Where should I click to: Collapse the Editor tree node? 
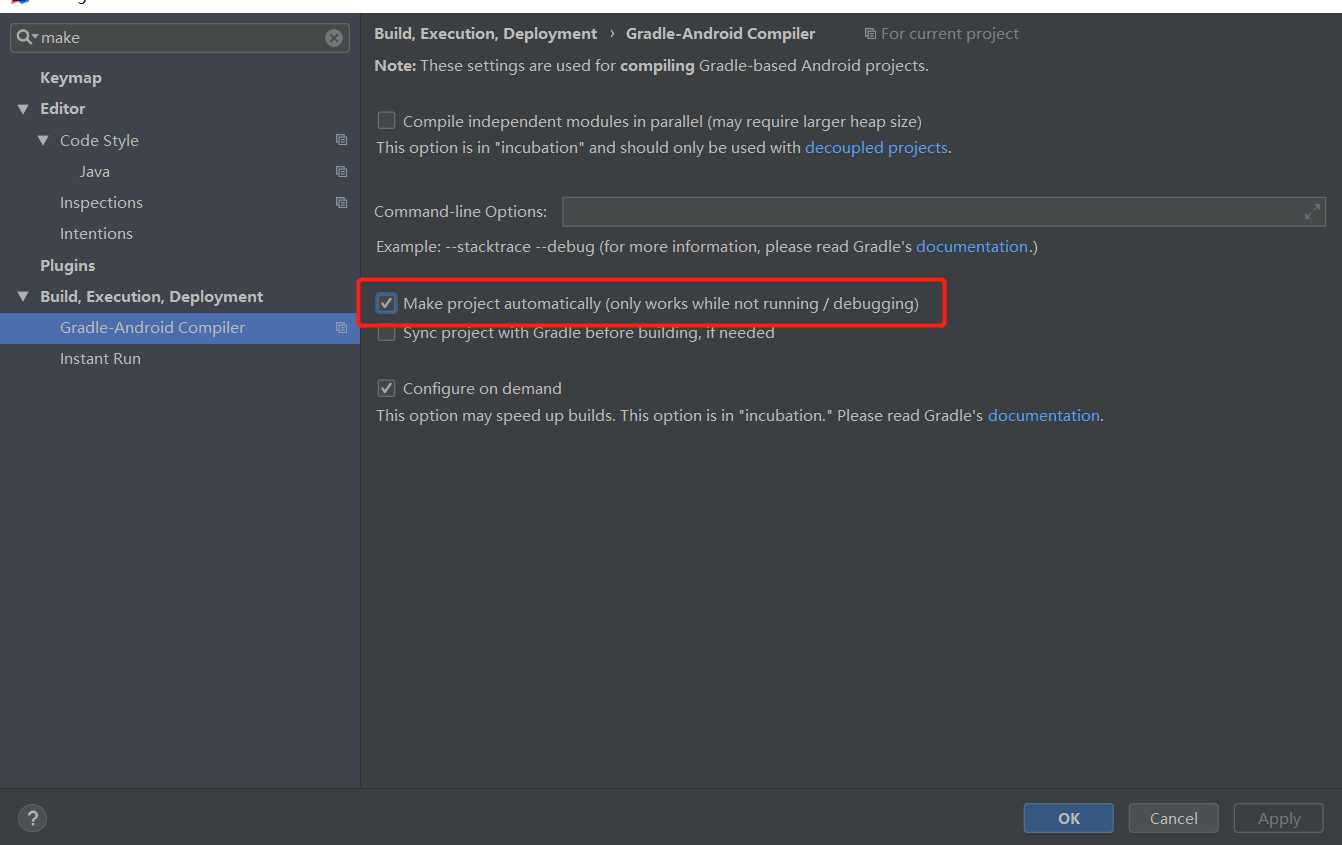23,109
